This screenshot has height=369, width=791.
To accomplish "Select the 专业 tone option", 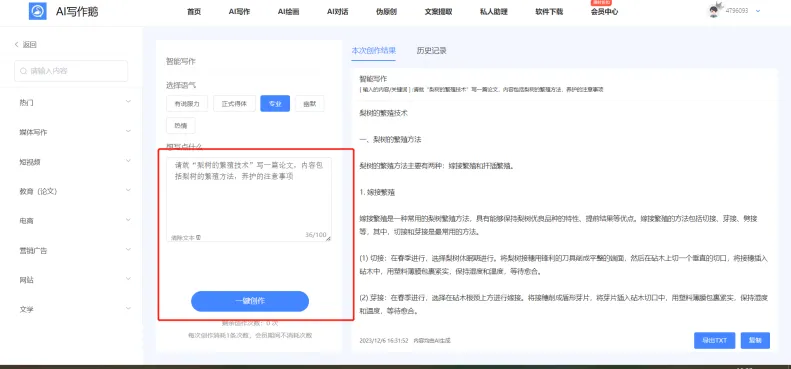I will pos(275,103).
